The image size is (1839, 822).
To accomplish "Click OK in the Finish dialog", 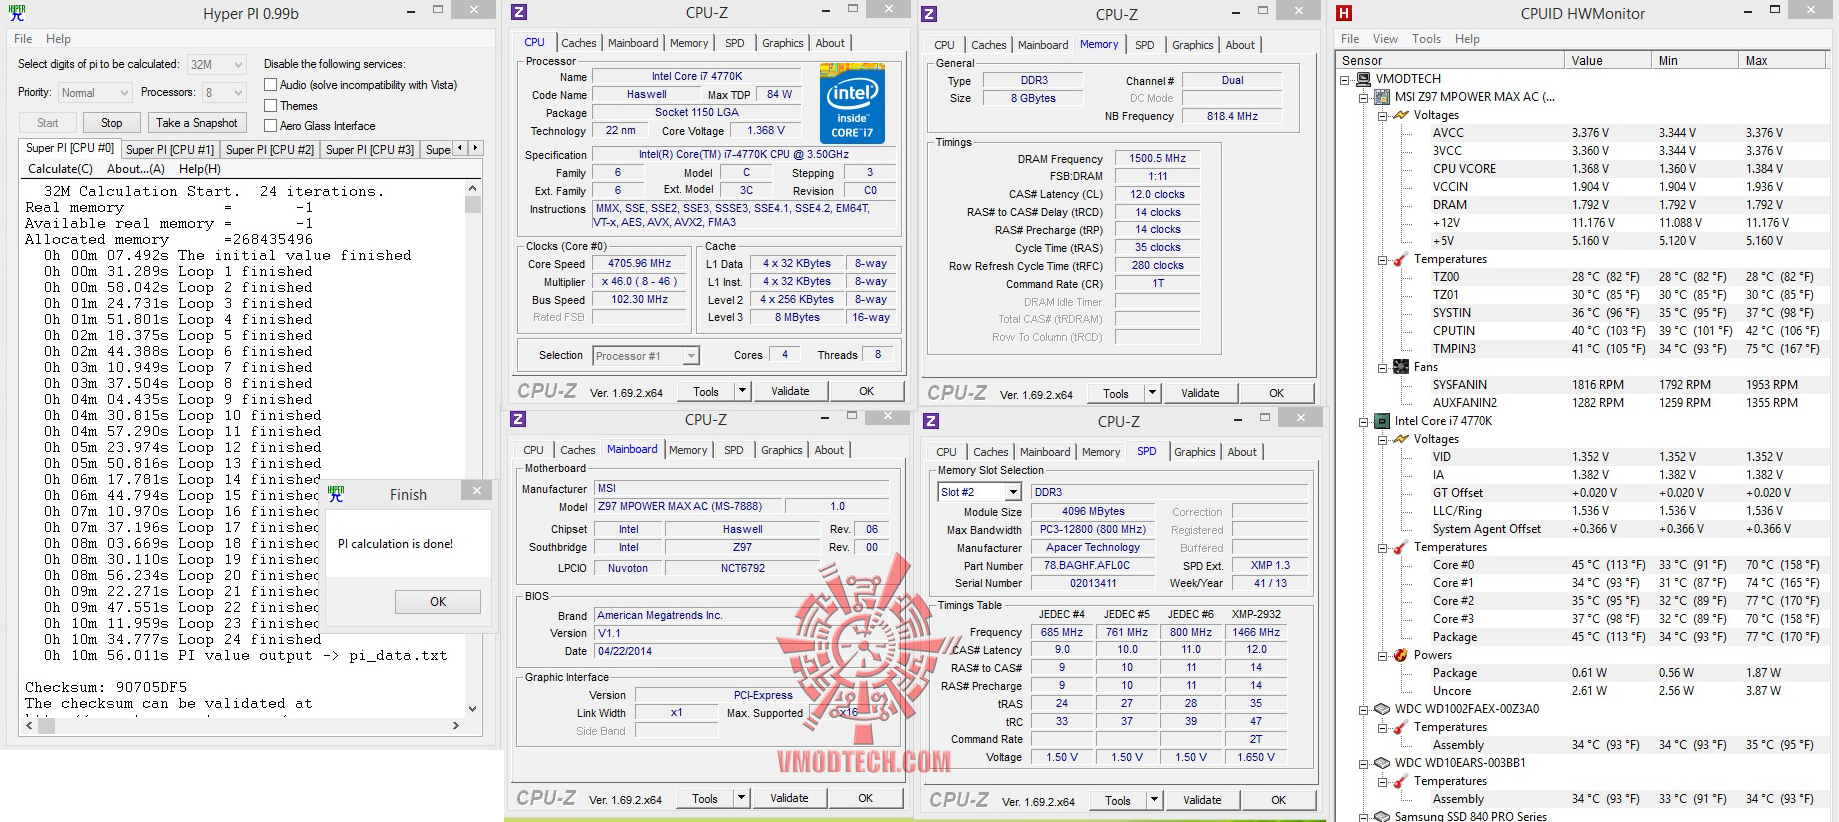I will point(438,601).
